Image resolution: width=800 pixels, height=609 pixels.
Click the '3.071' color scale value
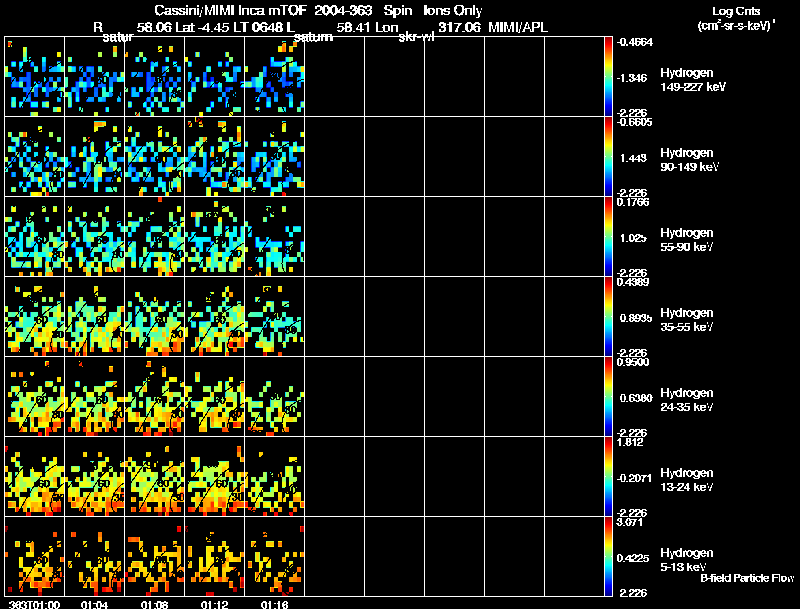[x=630, y=522]
